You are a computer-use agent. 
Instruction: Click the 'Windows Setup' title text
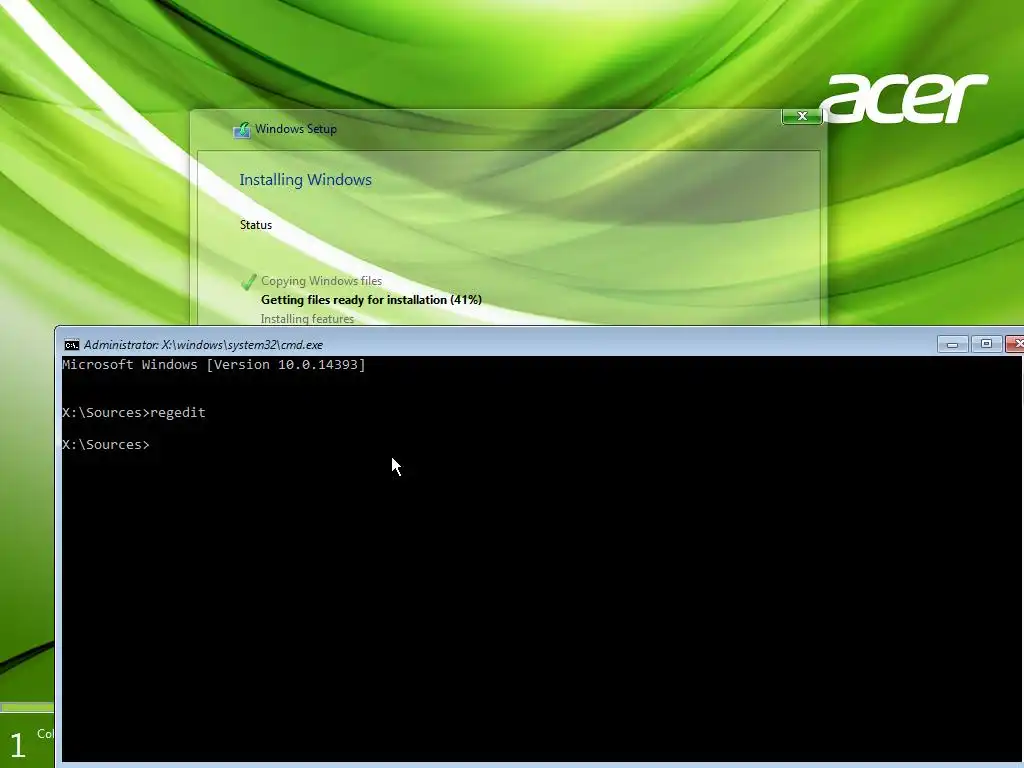(x=296, y=129)
